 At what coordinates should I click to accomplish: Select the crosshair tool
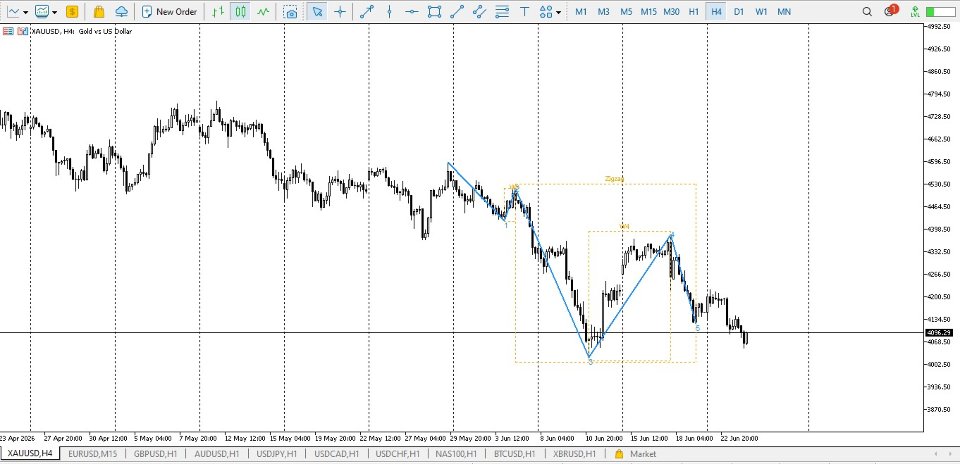(340, 11)
